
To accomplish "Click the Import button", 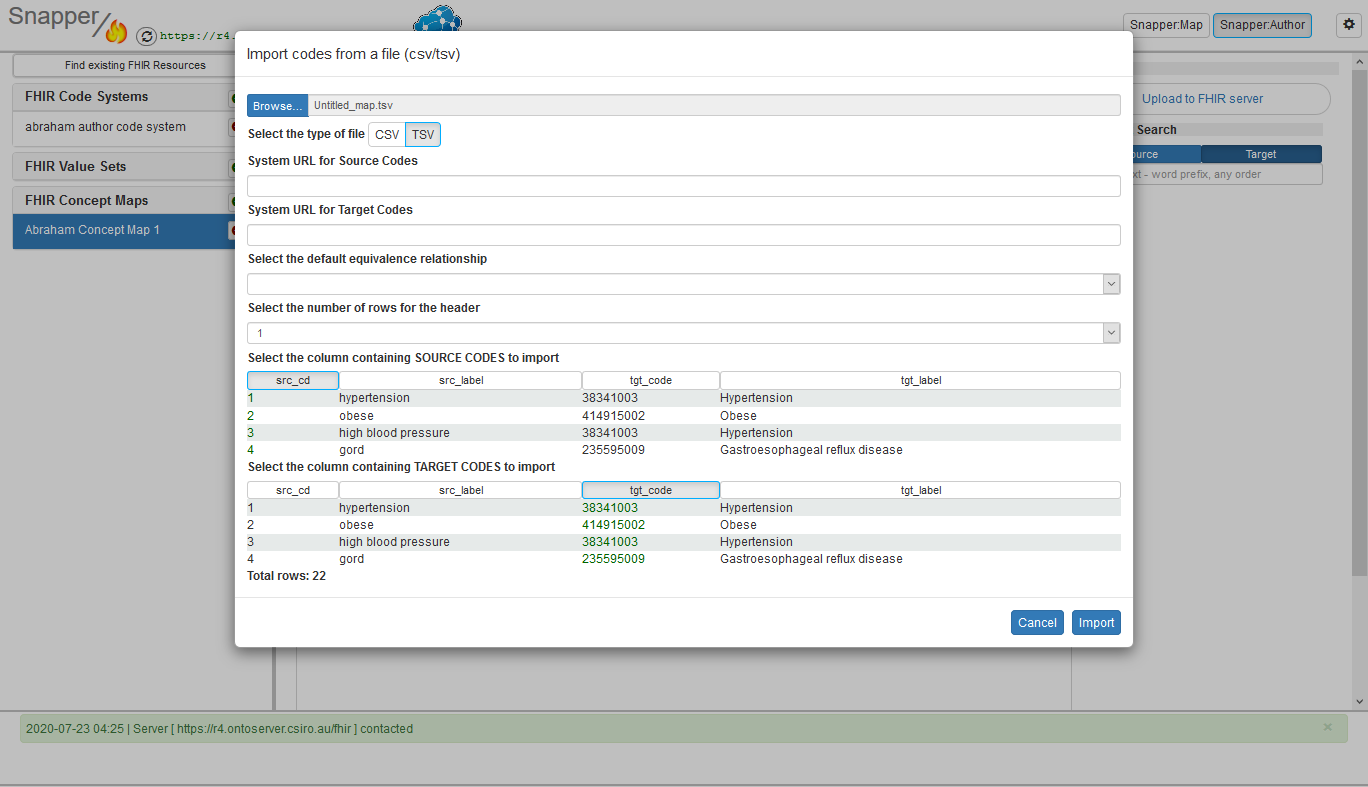I will 1096,622.
